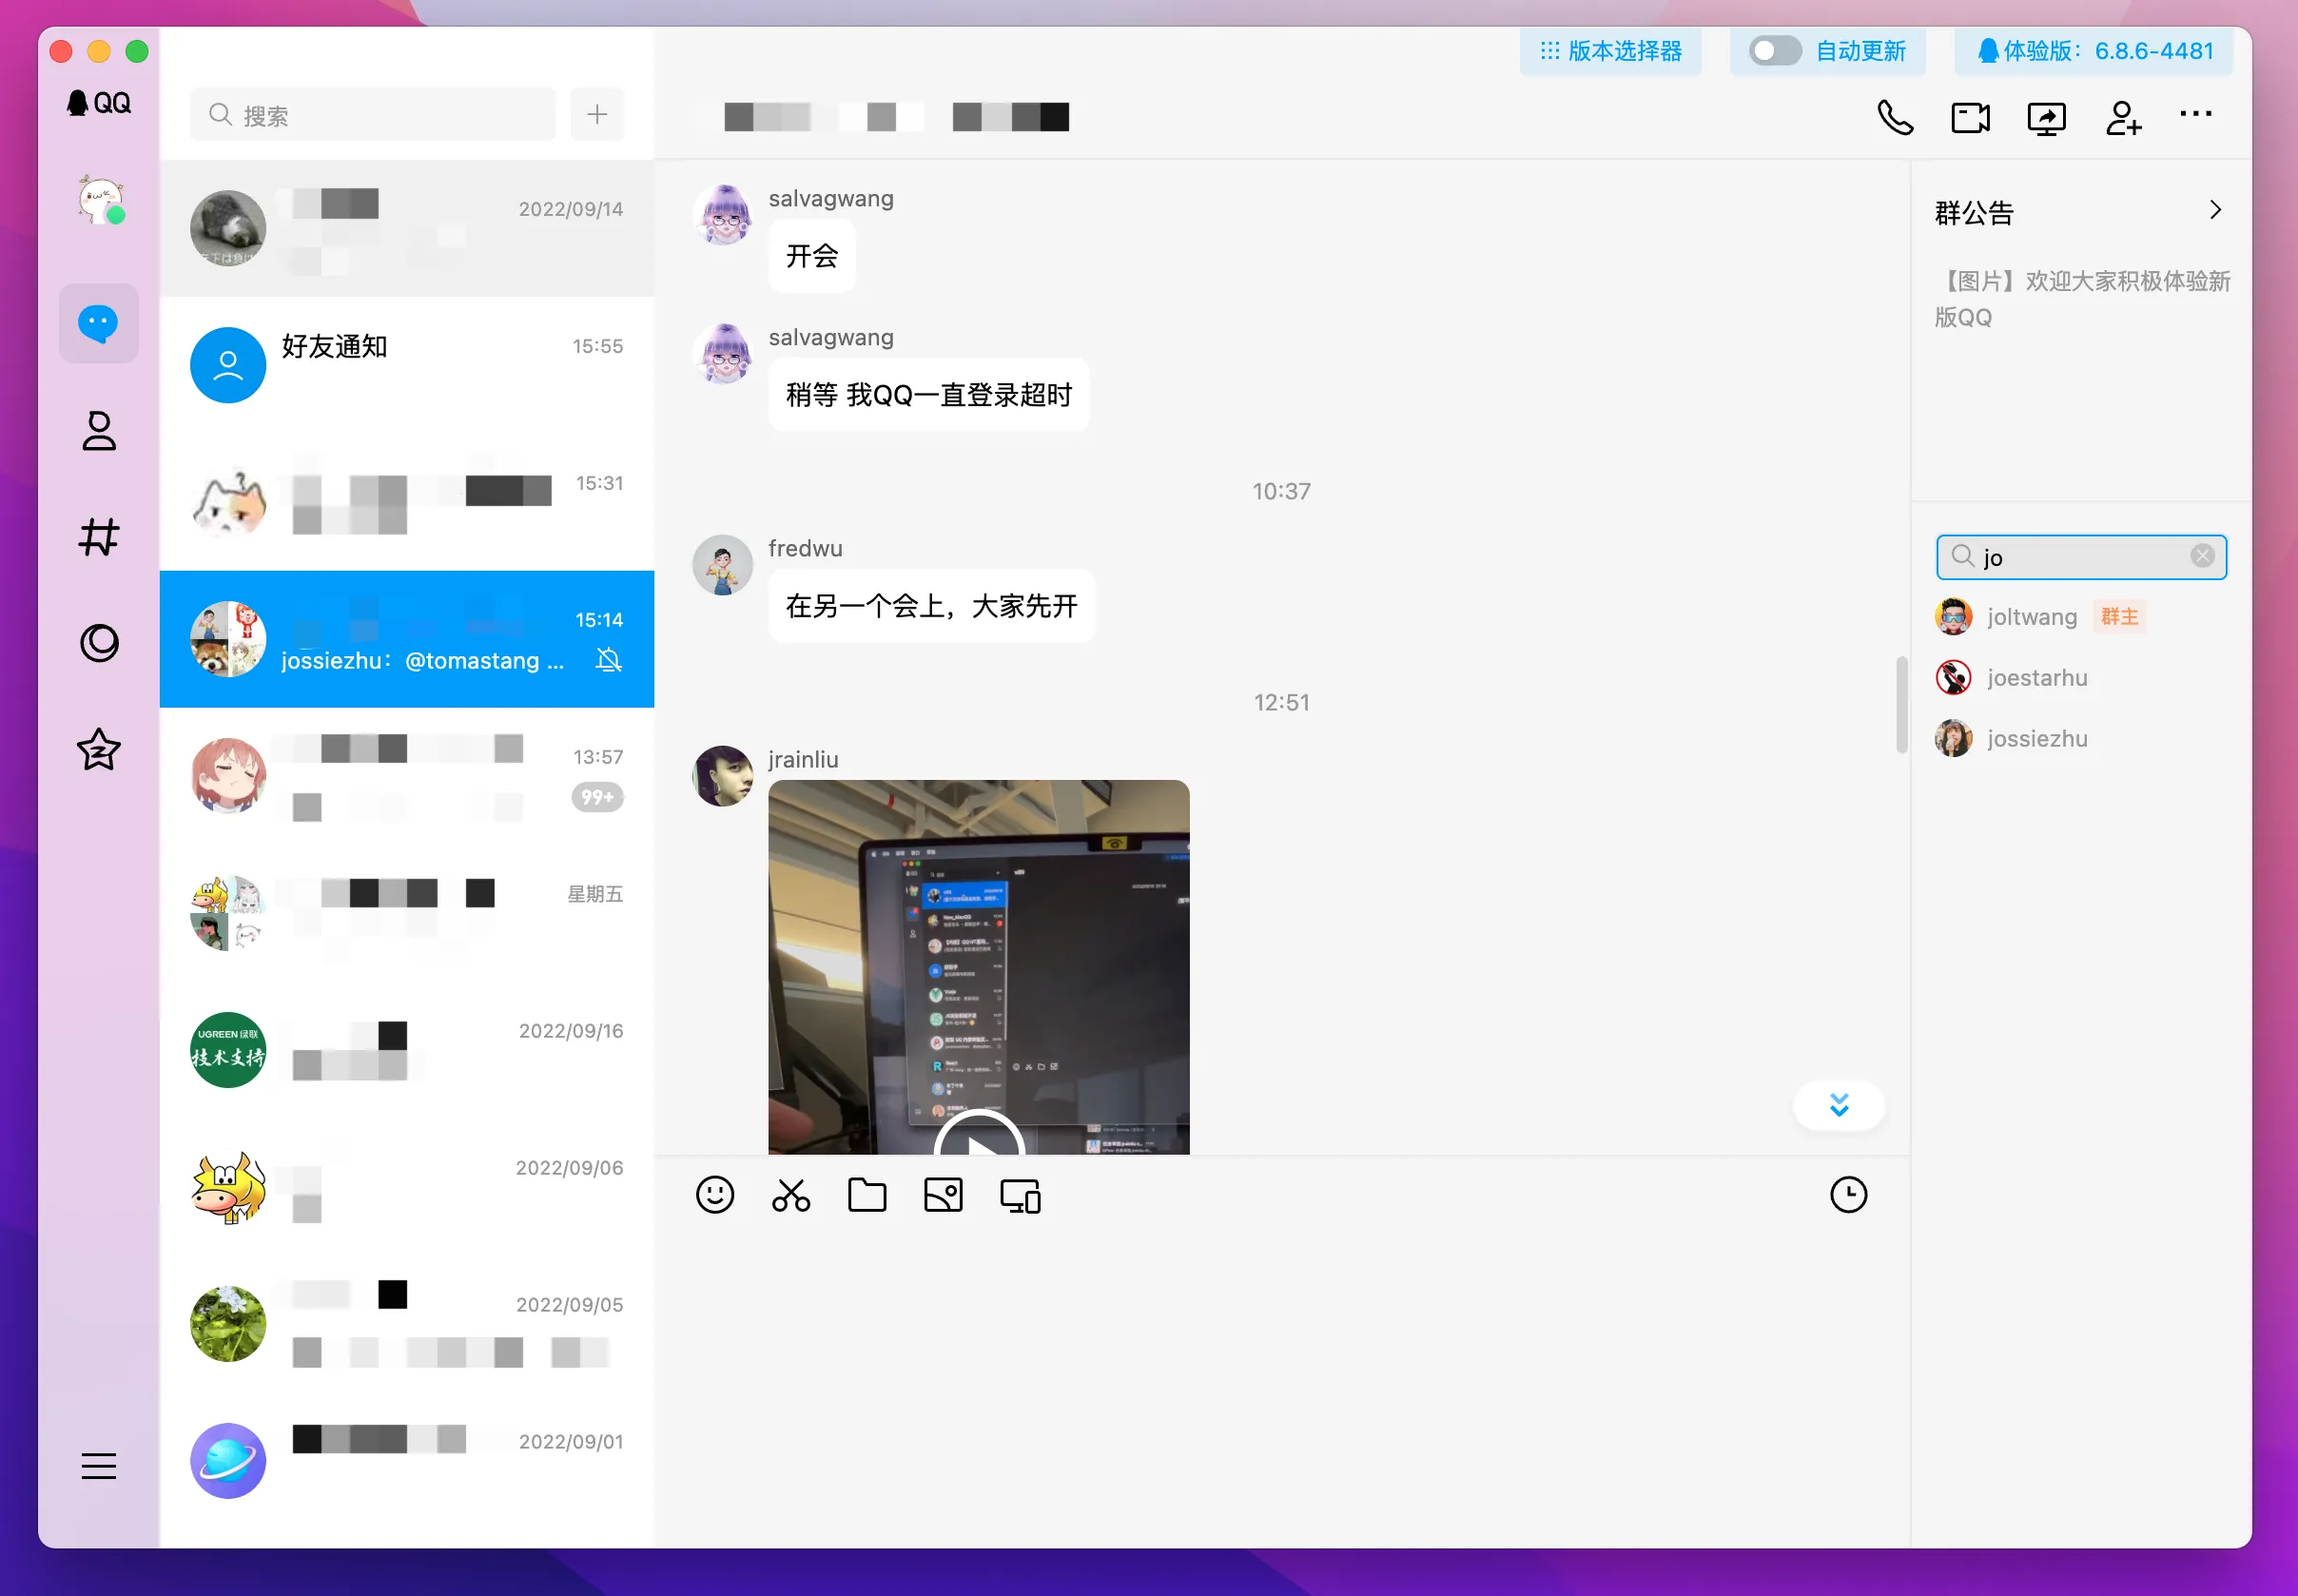Screen dimensions: 2298x1596
Task: Expand the 群公告 announcement chevron
Action: pos(2215,210)
